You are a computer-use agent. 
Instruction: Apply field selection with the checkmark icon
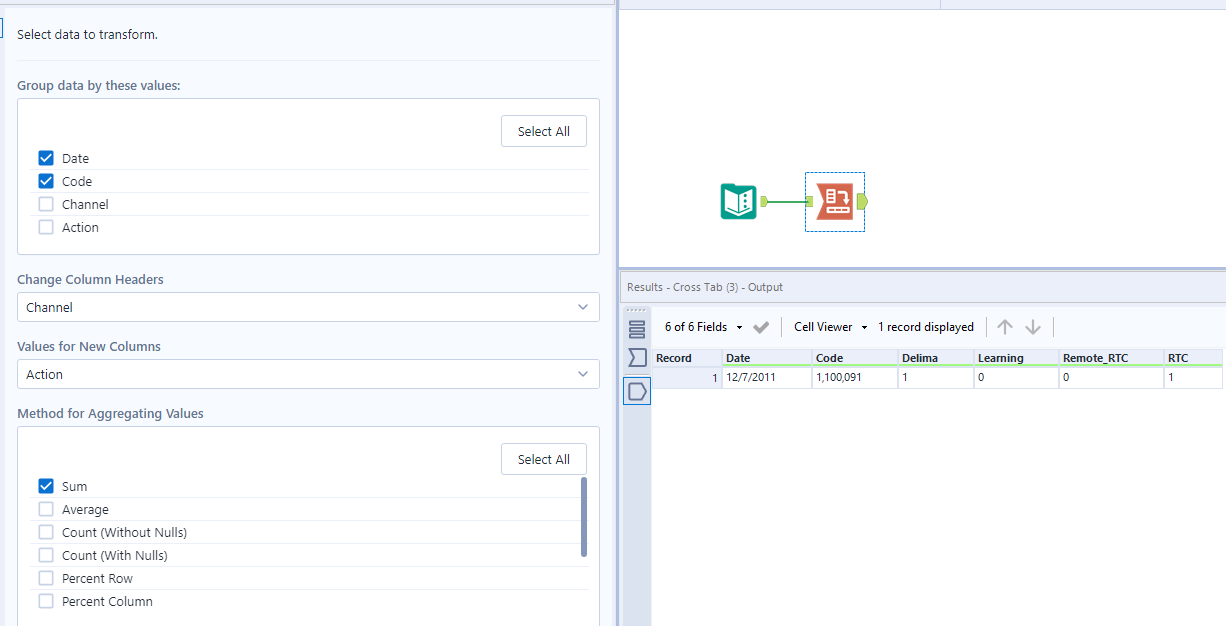760,326
